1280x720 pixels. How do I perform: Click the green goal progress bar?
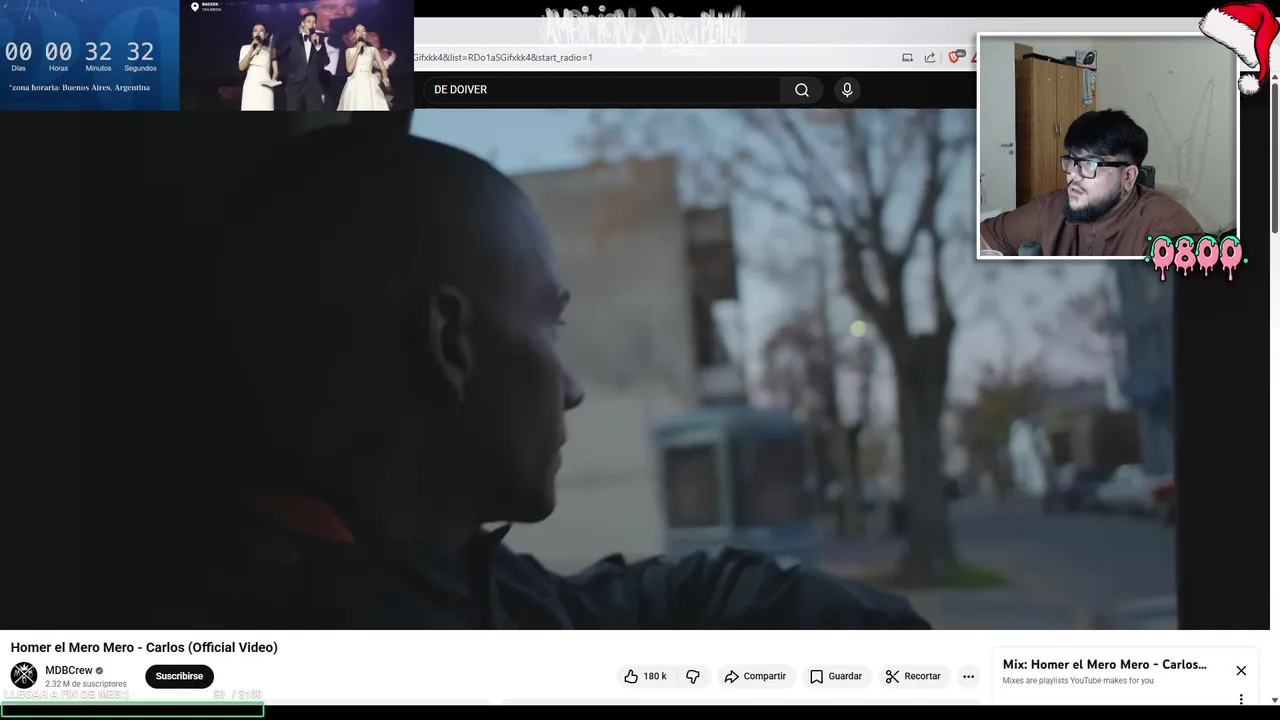coord(132,710)
